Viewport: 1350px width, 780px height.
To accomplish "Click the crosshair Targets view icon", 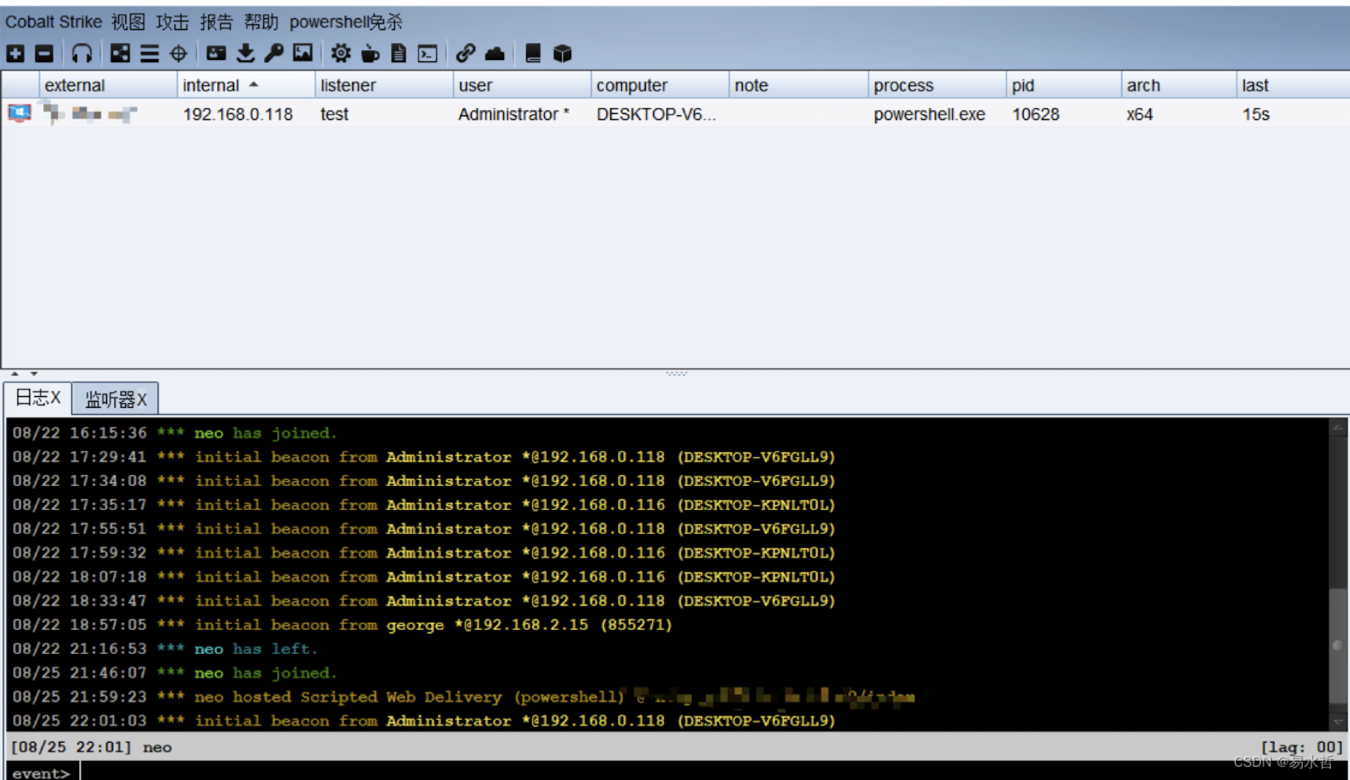I will pos(179,54).
